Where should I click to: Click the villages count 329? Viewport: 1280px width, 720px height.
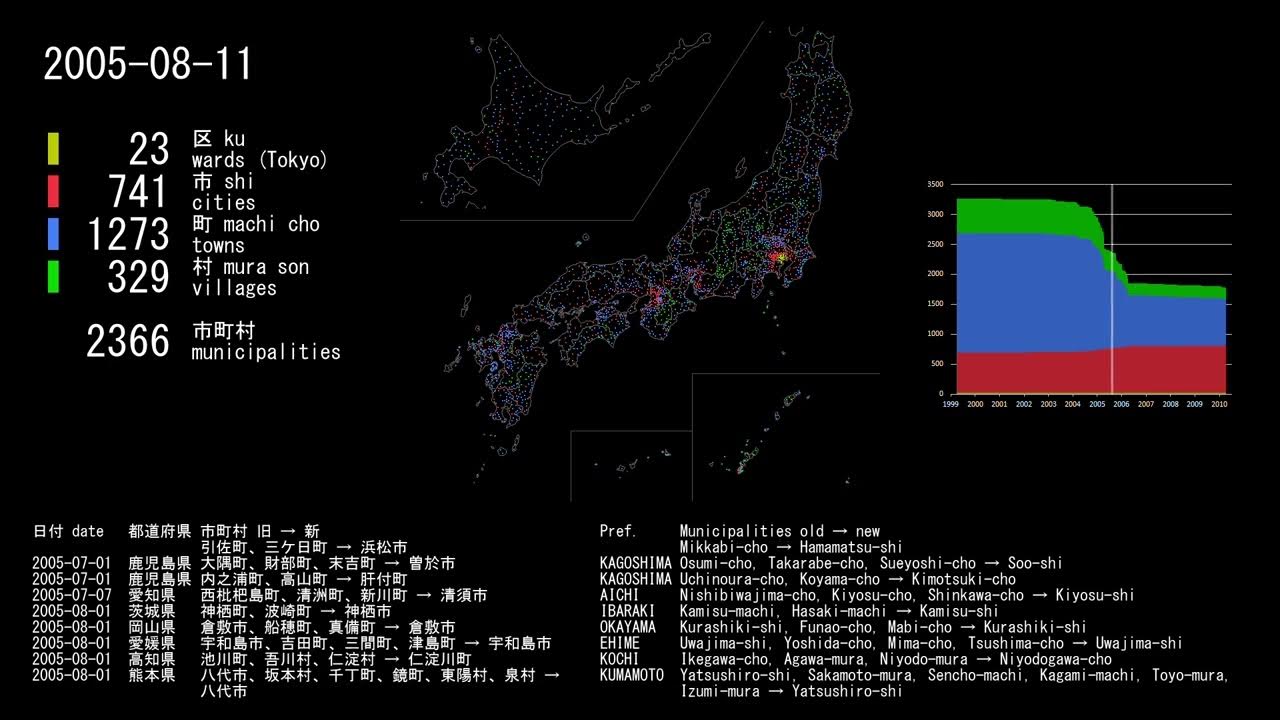coord(139,276)
